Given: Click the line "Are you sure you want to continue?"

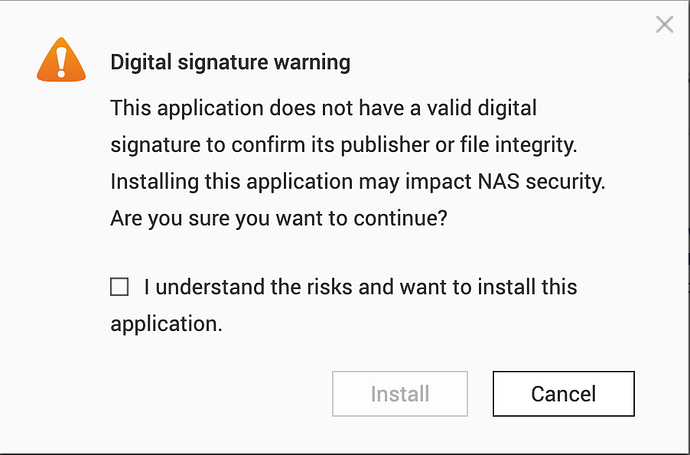Looking at the screenshot, I should click(x=278, y=216).
